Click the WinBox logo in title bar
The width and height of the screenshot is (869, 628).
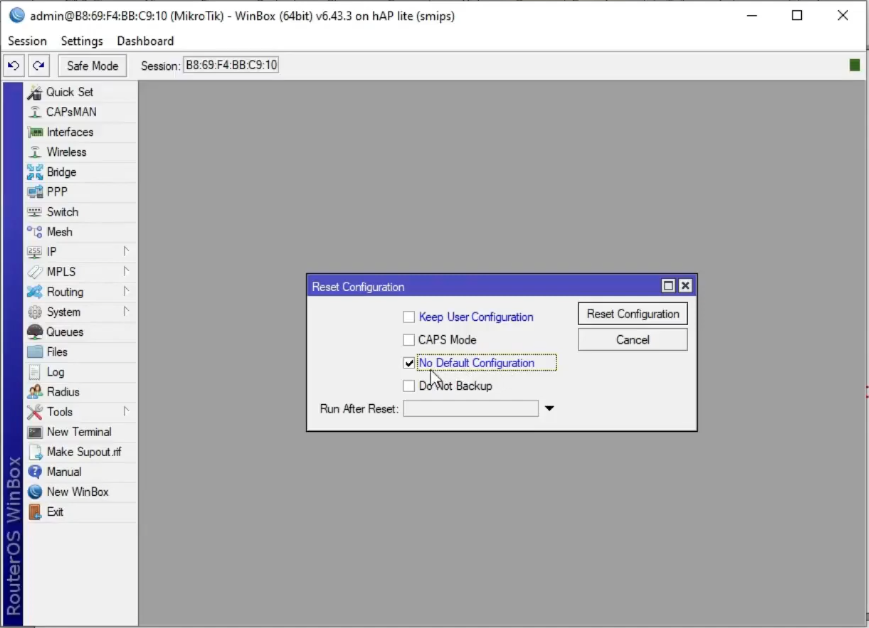(17, 16)
